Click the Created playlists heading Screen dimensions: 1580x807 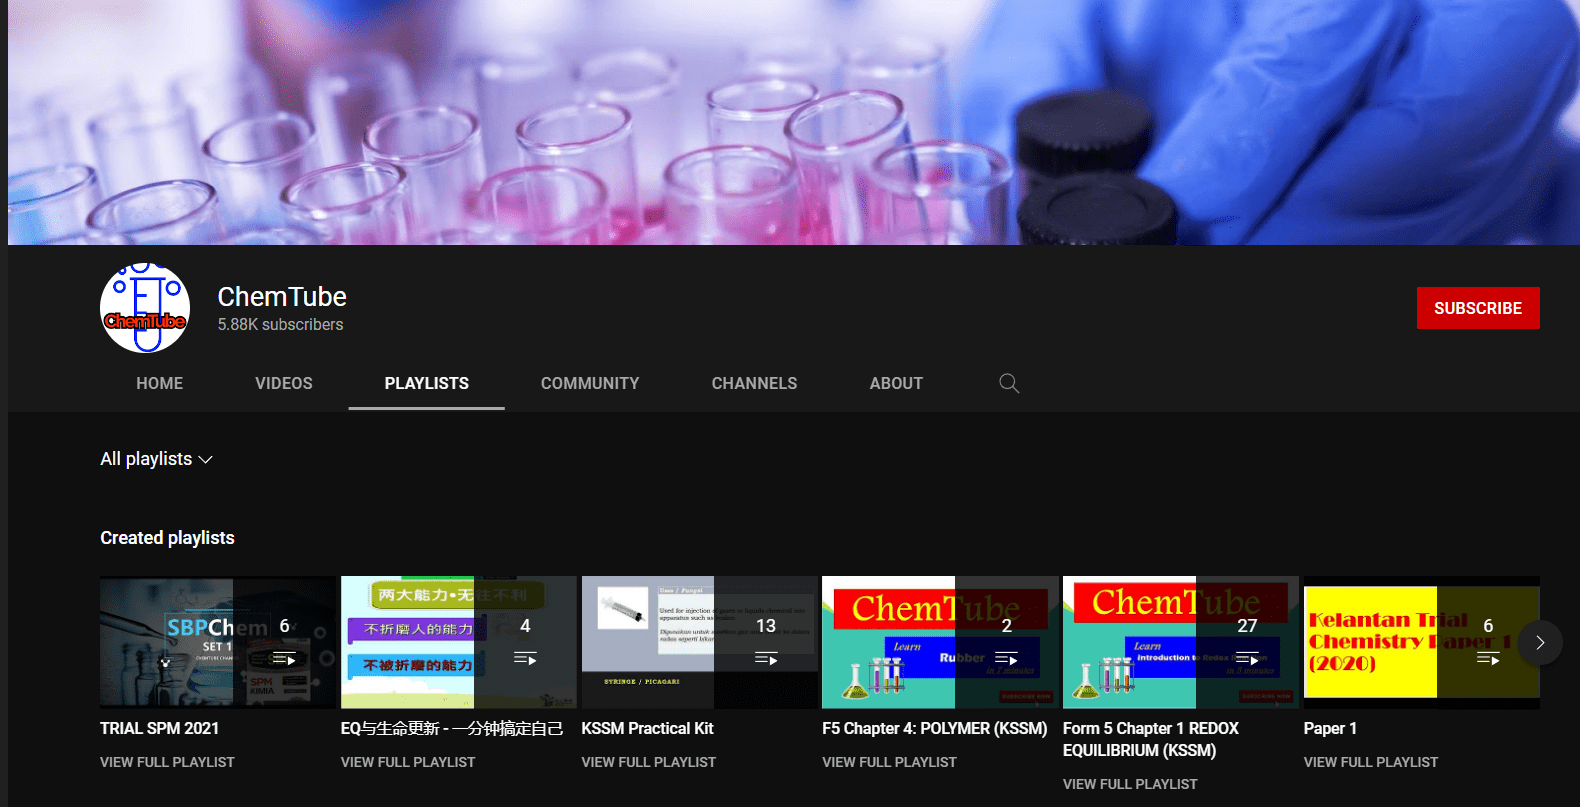[x=167, y=538]
